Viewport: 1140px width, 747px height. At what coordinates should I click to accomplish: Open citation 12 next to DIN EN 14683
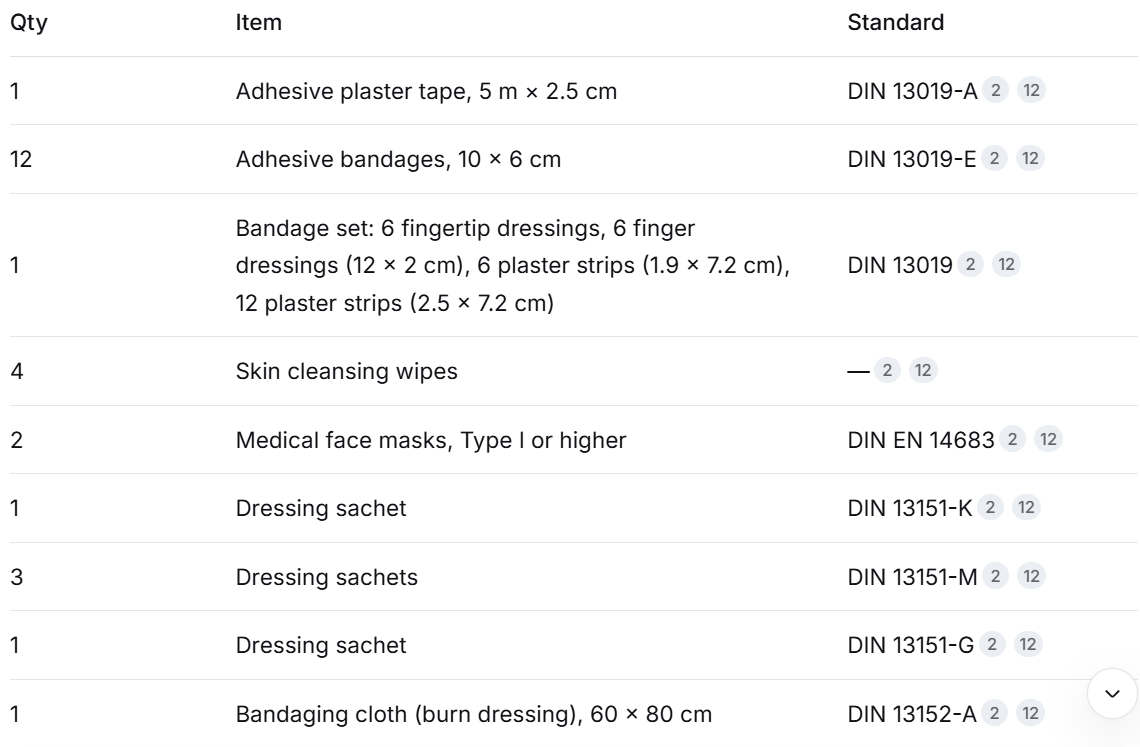pos(1048,439)
